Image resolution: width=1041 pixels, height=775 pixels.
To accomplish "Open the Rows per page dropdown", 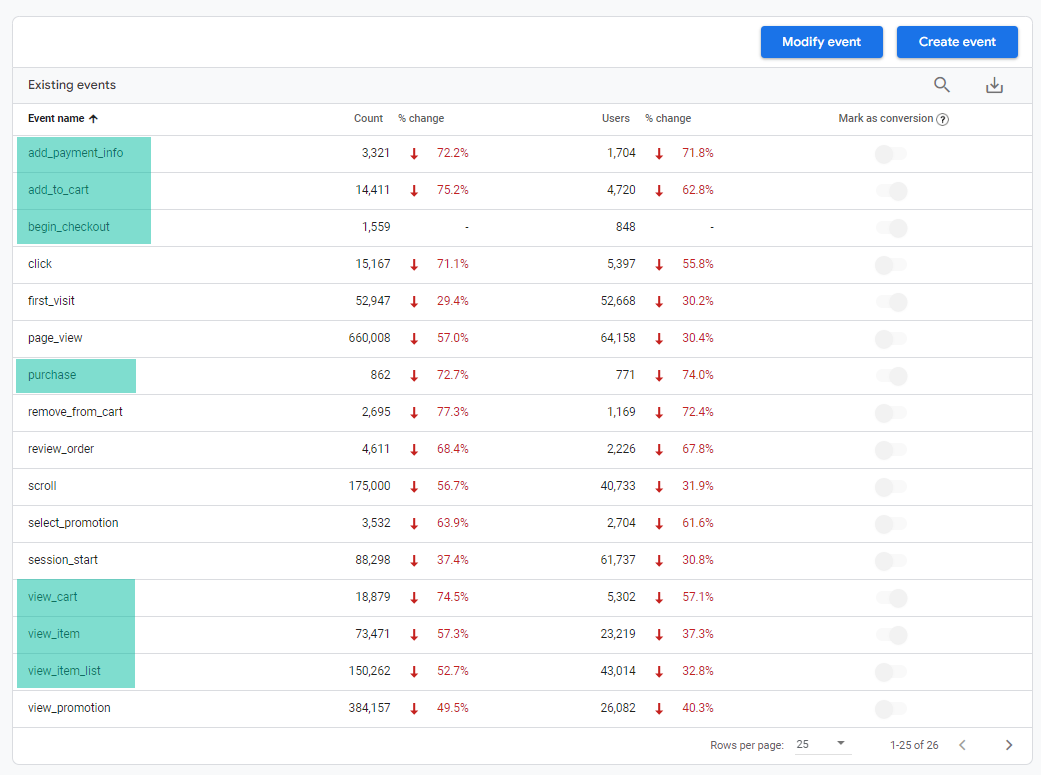I will pyautogui.click(x=822, y=744).
